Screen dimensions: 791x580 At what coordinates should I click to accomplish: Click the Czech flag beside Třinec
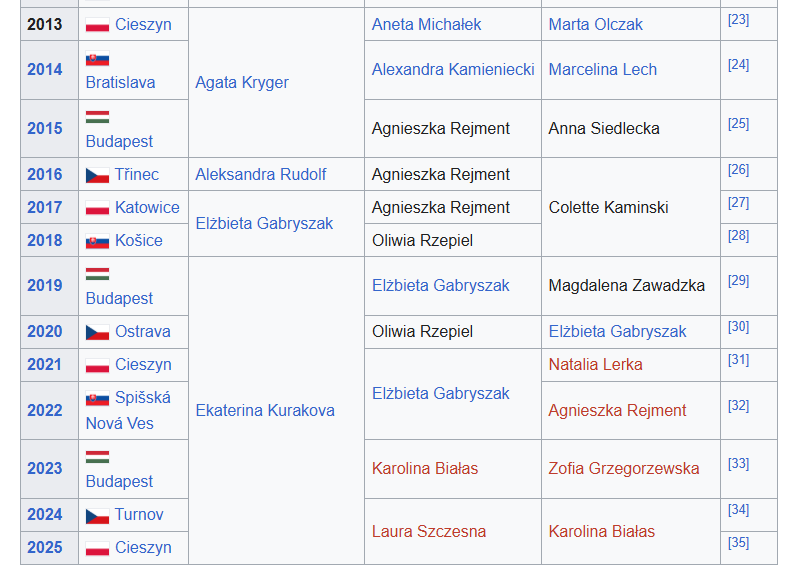97,175
